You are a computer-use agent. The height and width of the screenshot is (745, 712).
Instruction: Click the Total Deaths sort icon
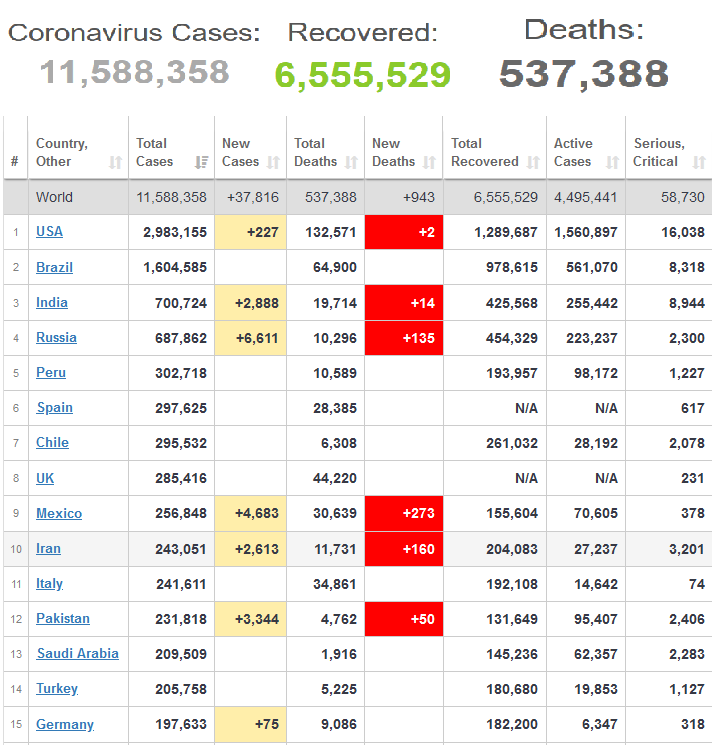coord(351,162)
